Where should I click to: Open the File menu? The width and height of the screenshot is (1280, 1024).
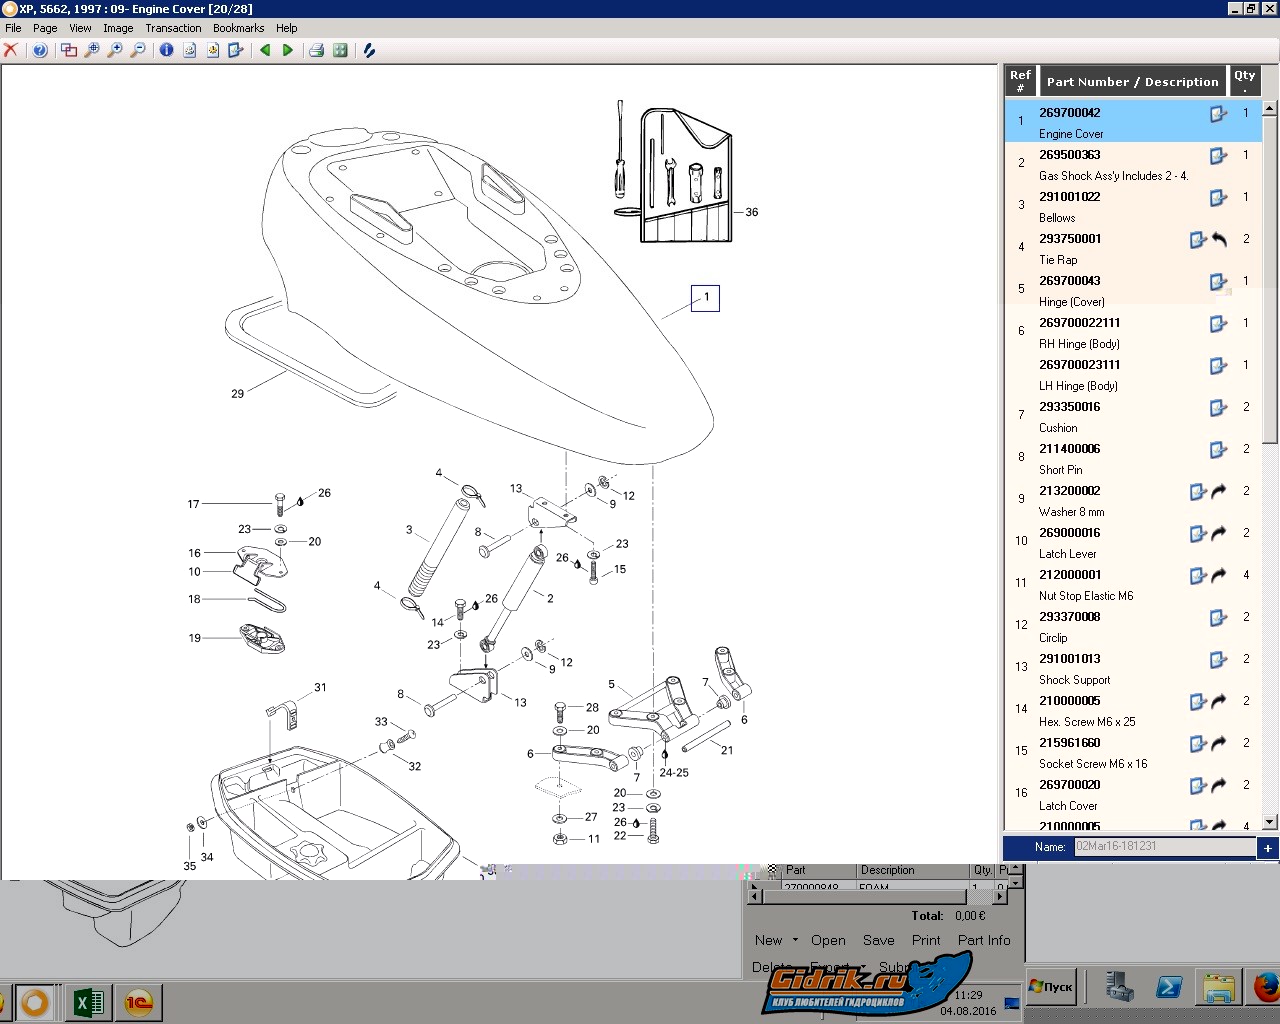point(13,28)
